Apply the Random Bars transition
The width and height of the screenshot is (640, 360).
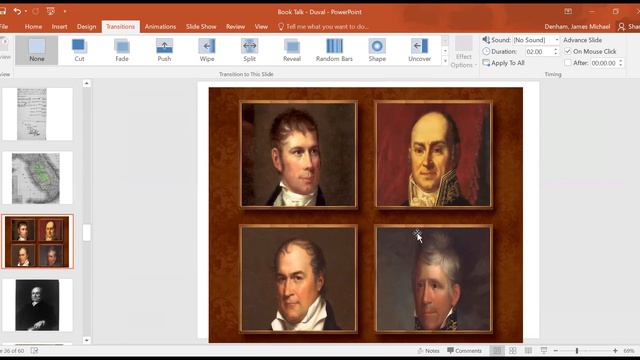(334, 50)
